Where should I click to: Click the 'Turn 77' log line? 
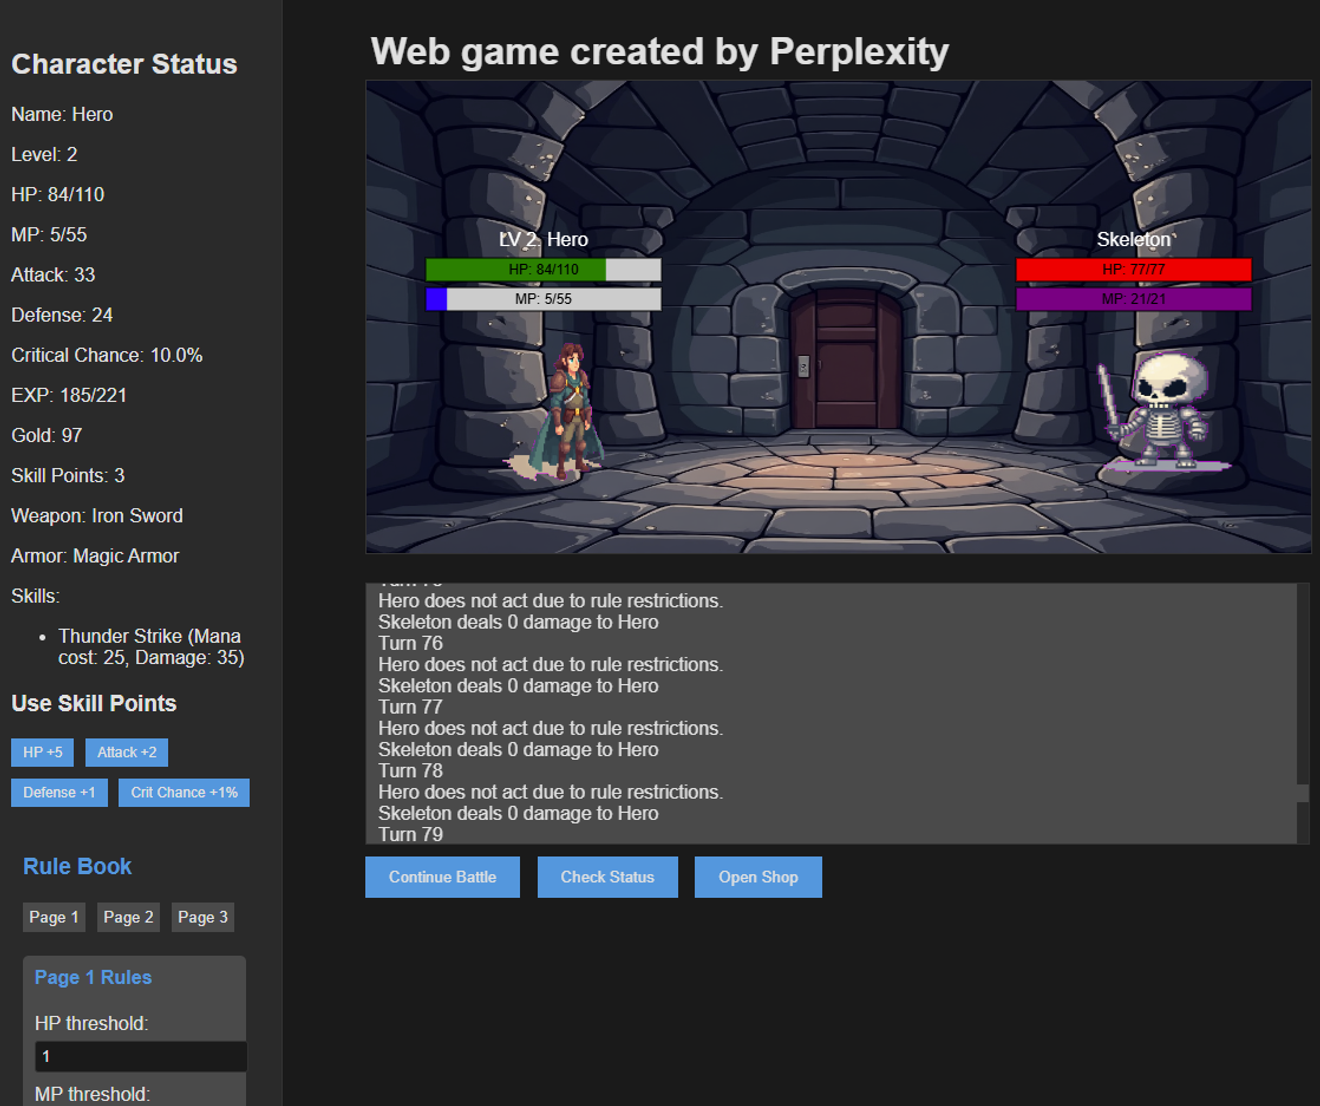tap(410, 707)
